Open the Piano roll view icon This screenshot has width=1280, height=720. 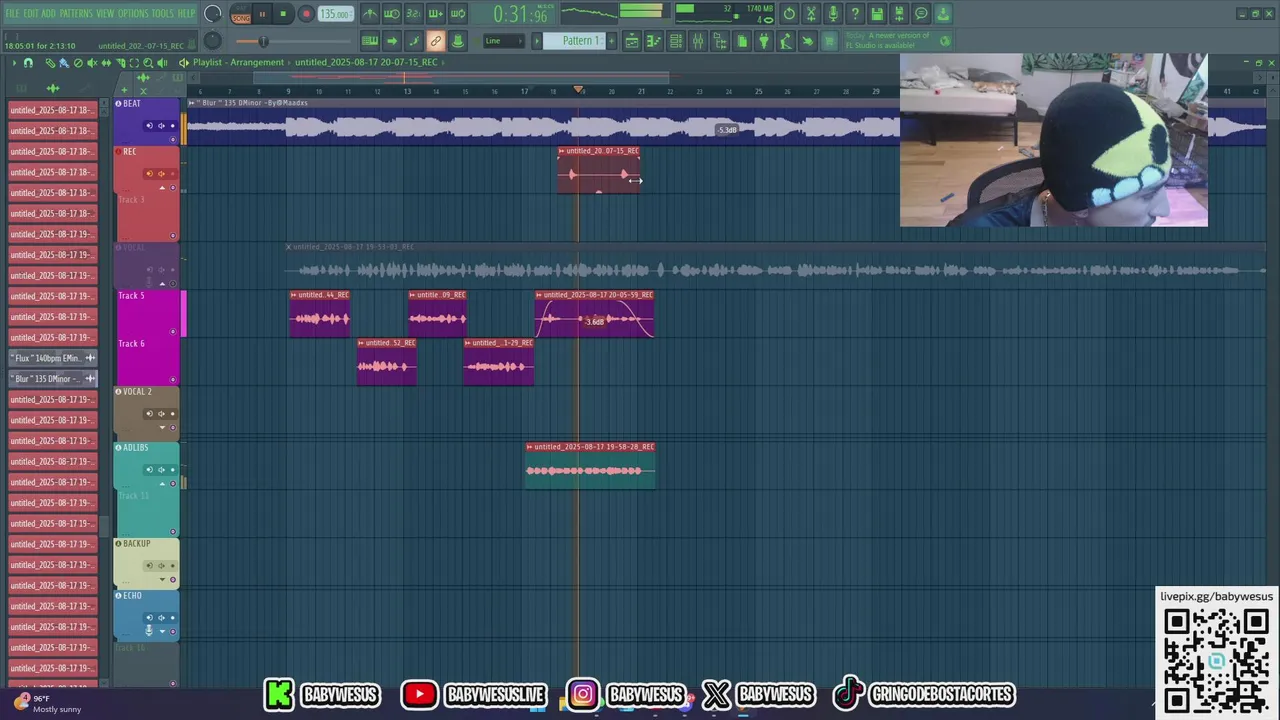coord(654,41)
